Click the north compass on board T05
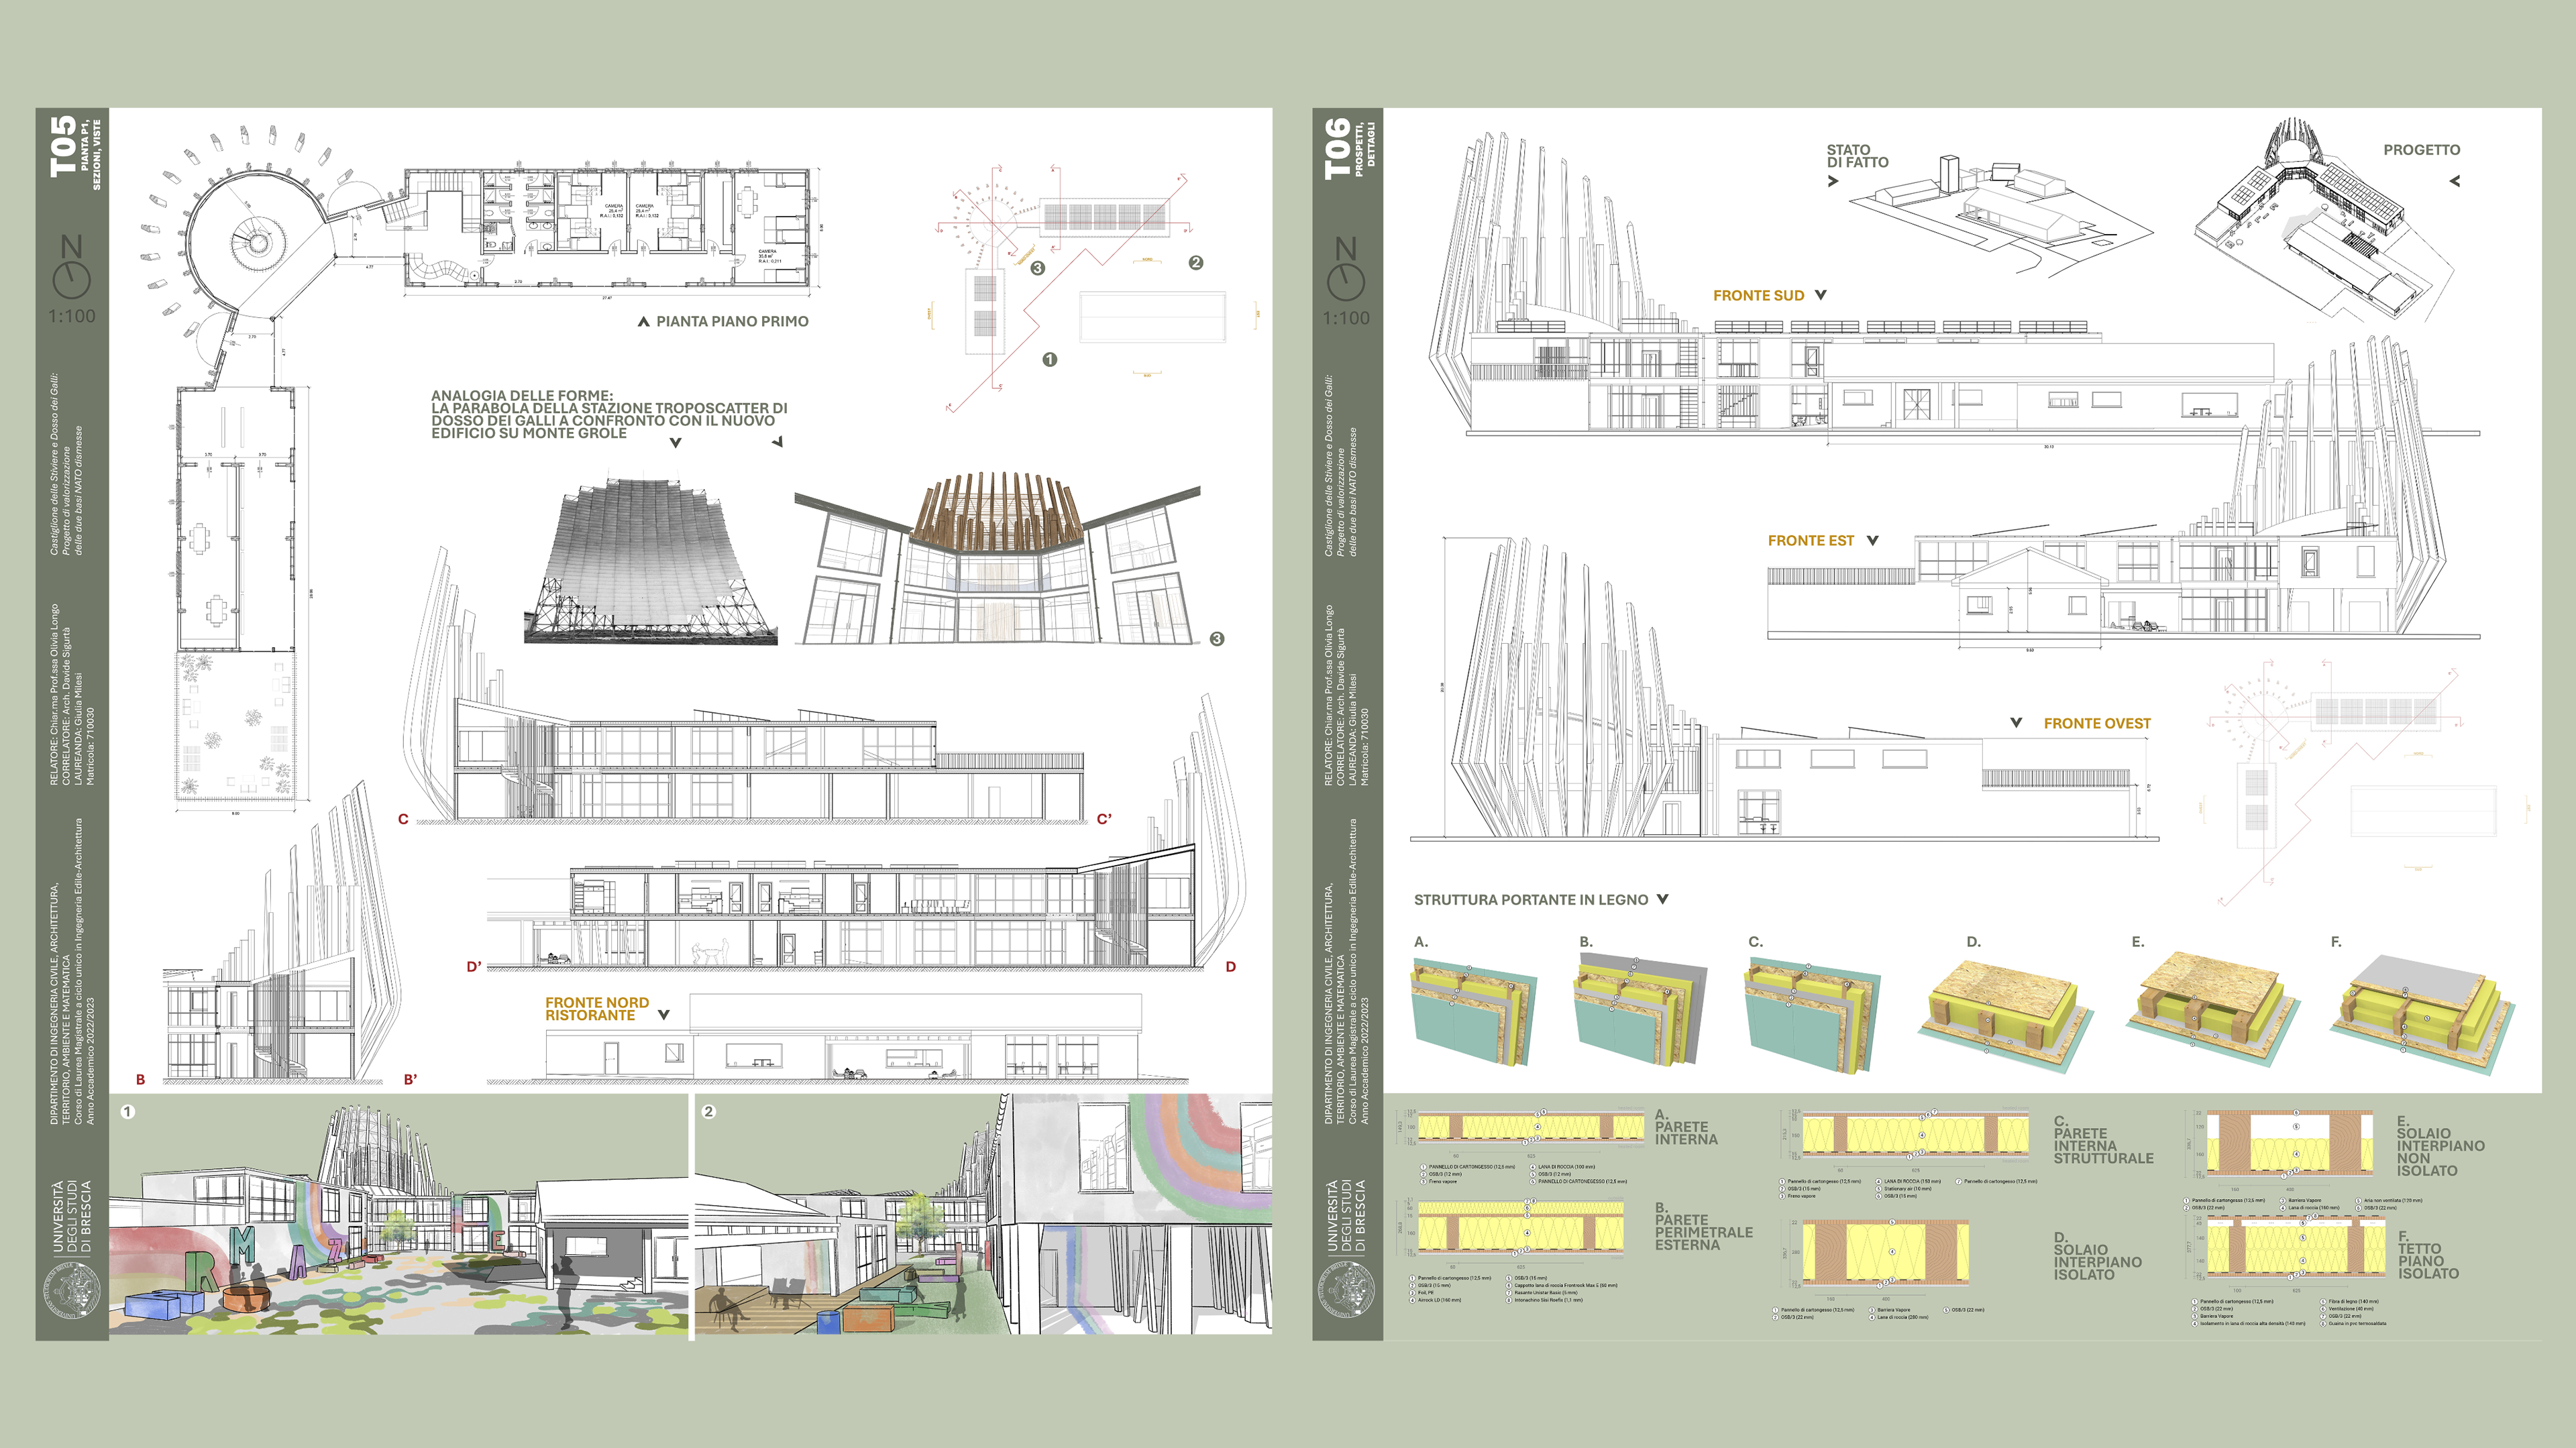Image resolution: width=2576 pixels, height=1448 pixels. (71, 278)
